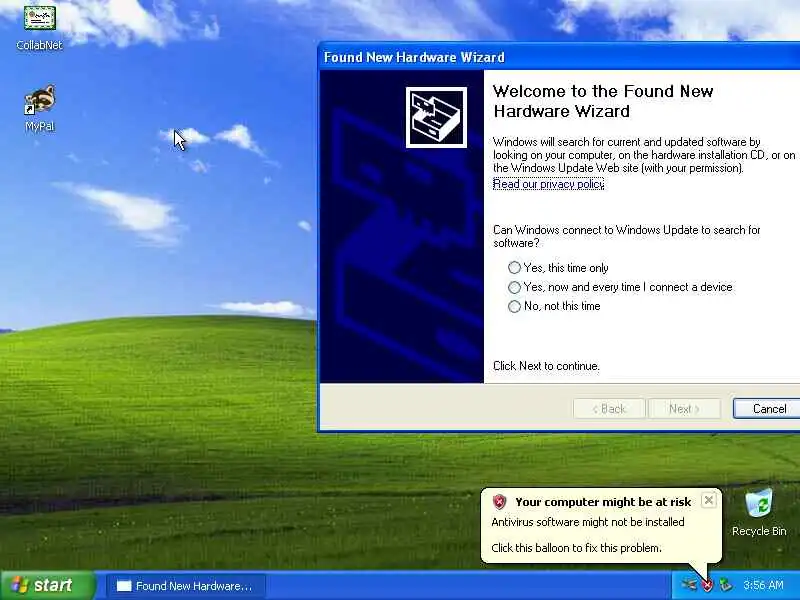This screenshot has height=600, width=800.
Task: Click the Found New Hardware Wizard title bar
Action: (559, 57)
